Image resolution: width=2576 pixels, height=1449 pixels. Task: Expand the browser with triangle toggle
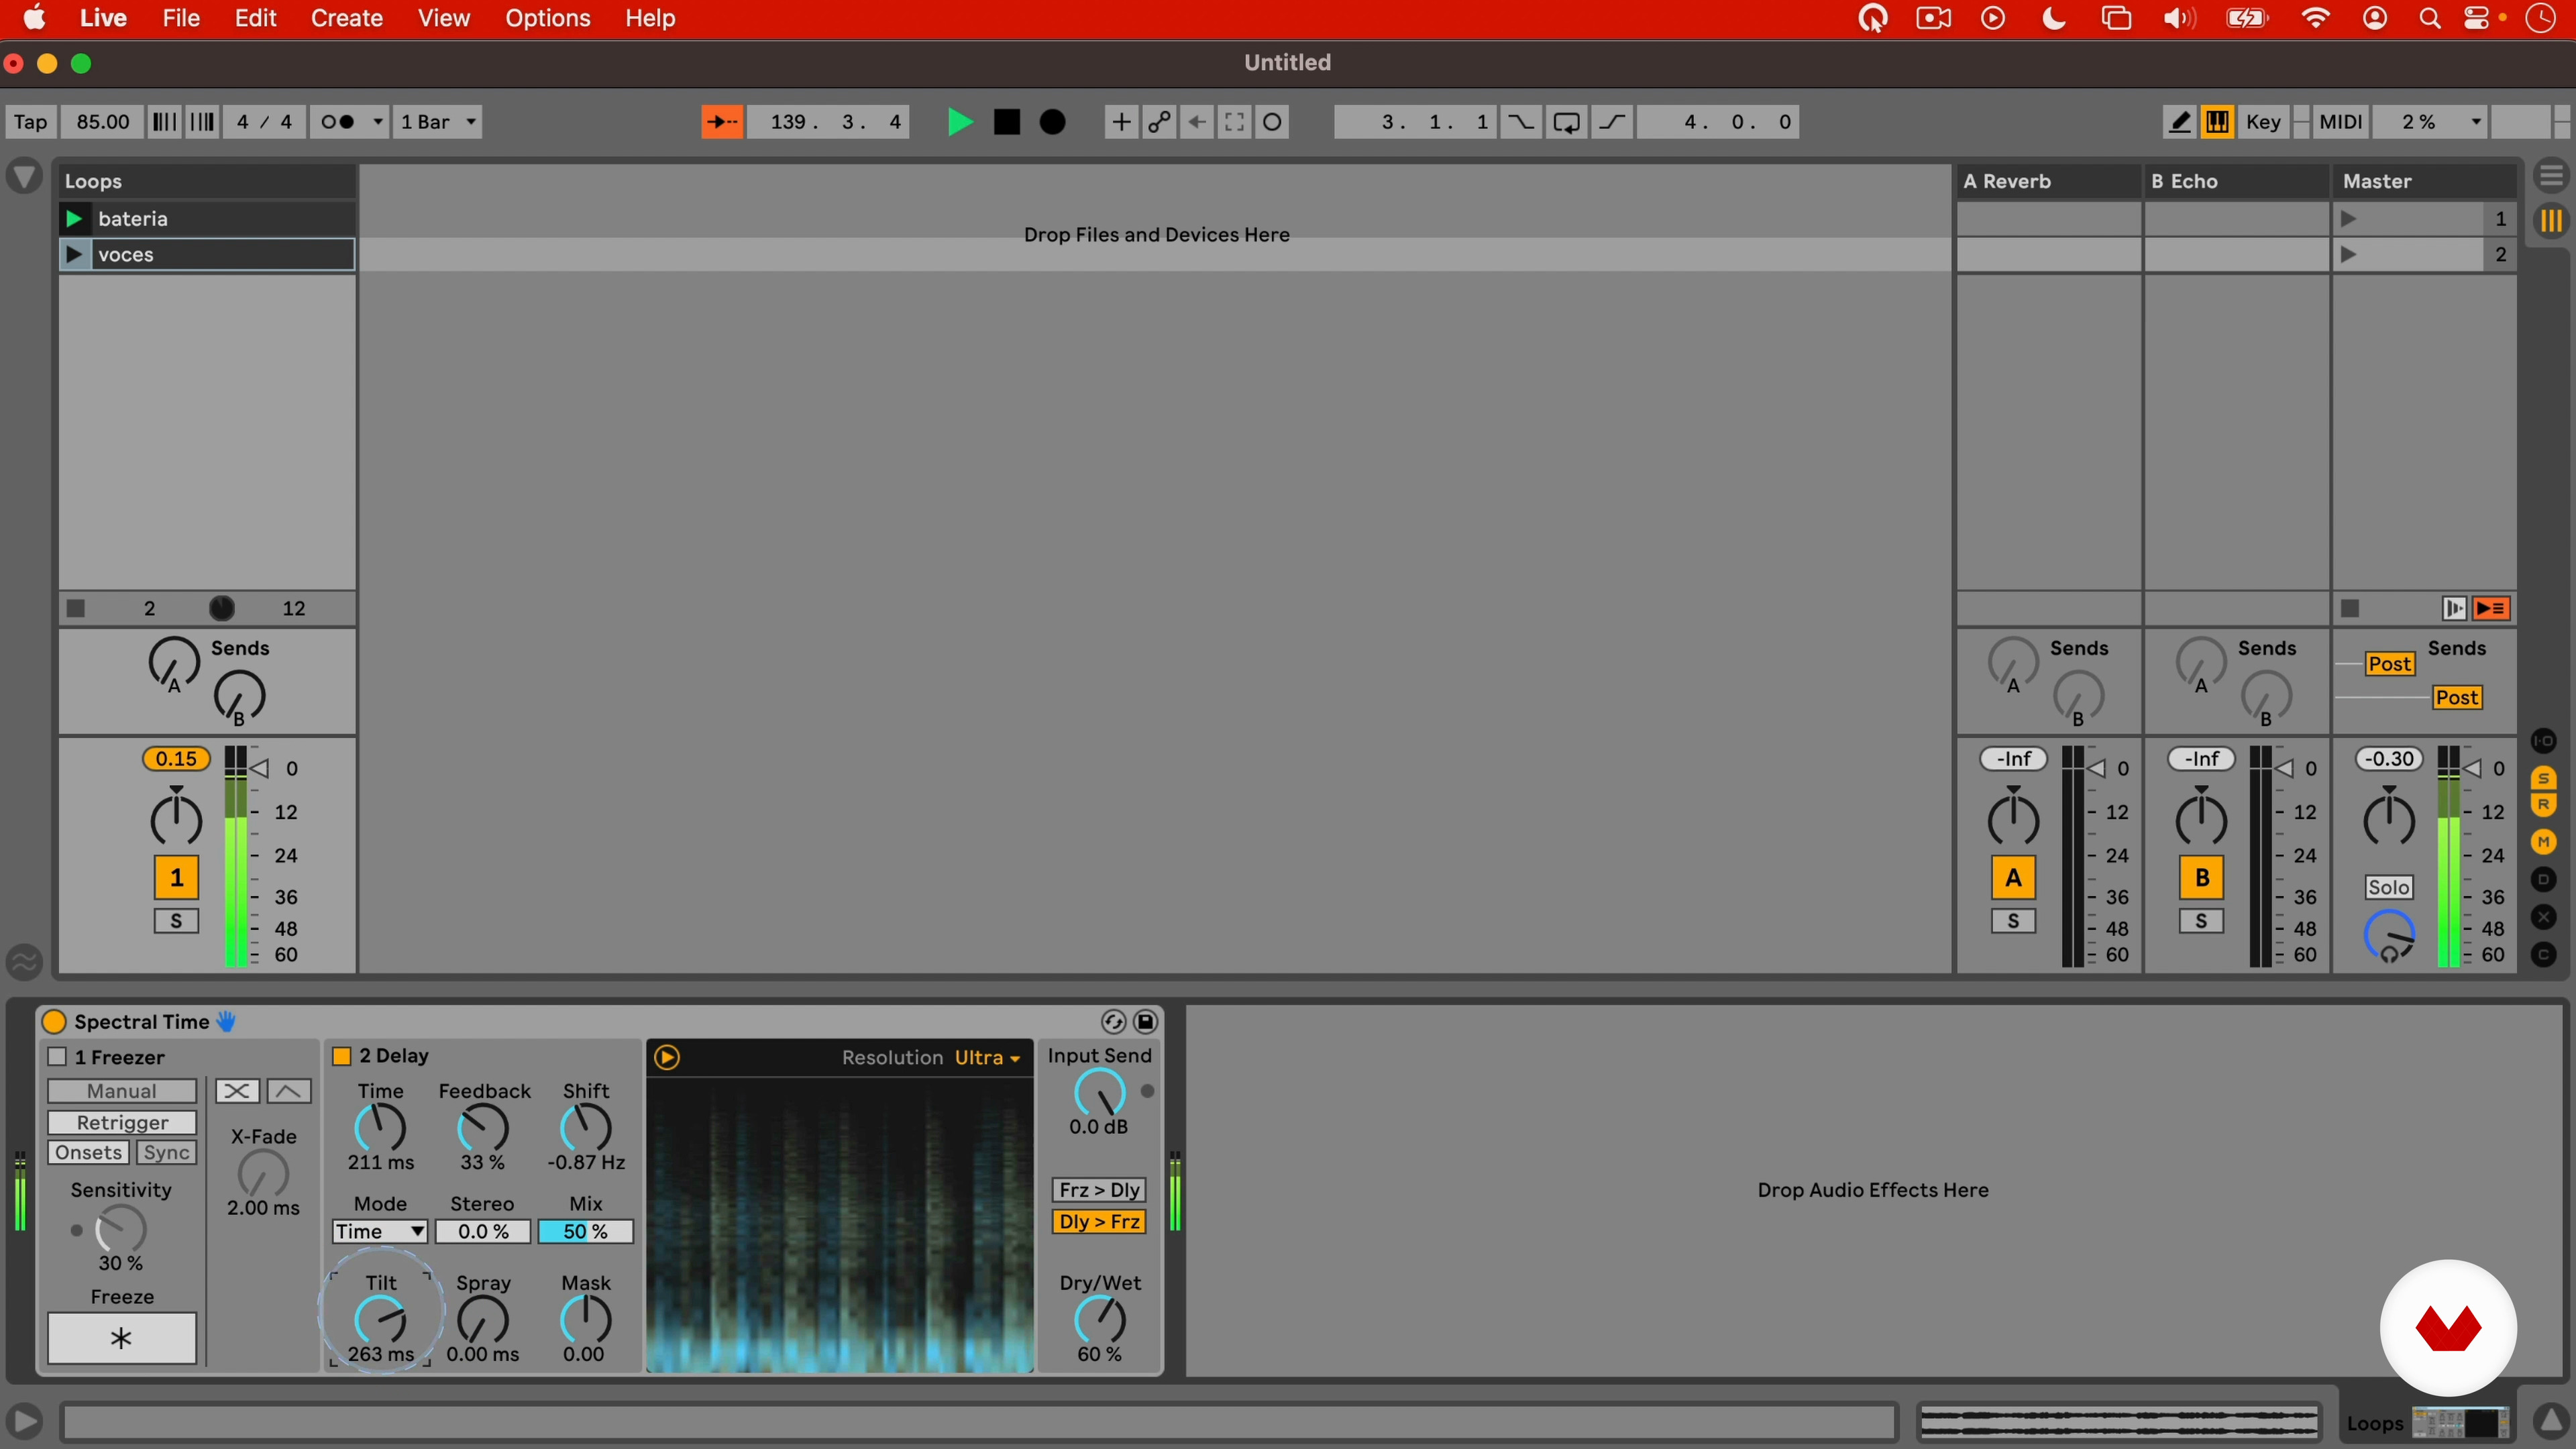(24, 177)
